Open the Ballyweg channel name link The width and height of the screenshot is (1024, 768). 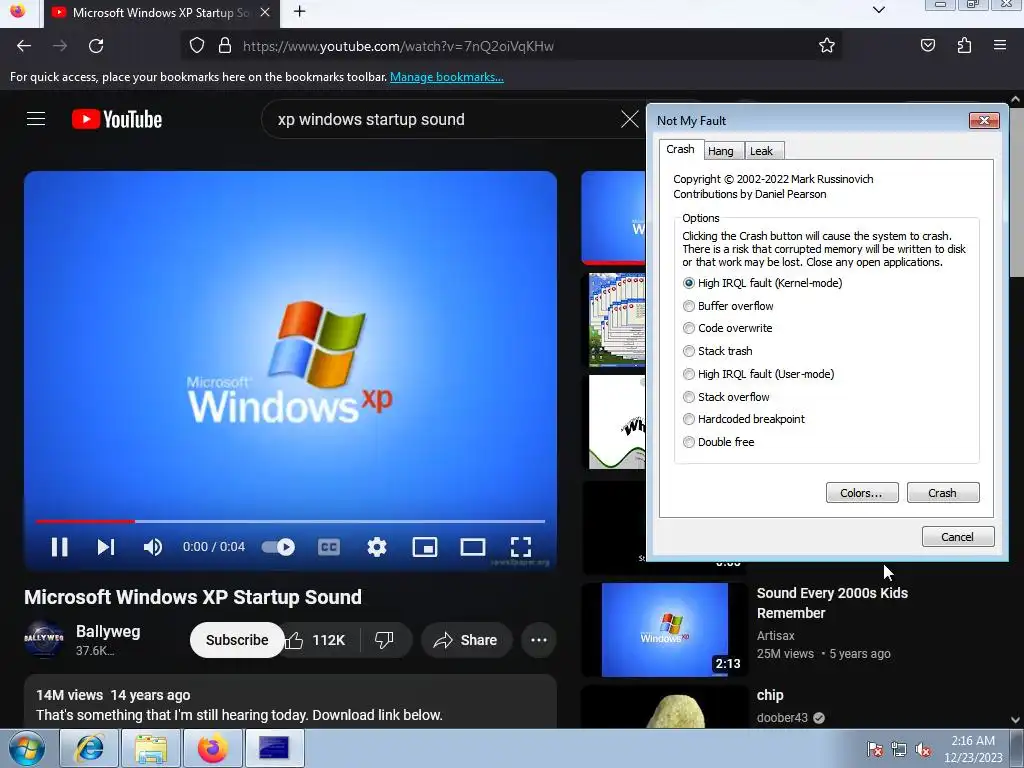[108, 632]
